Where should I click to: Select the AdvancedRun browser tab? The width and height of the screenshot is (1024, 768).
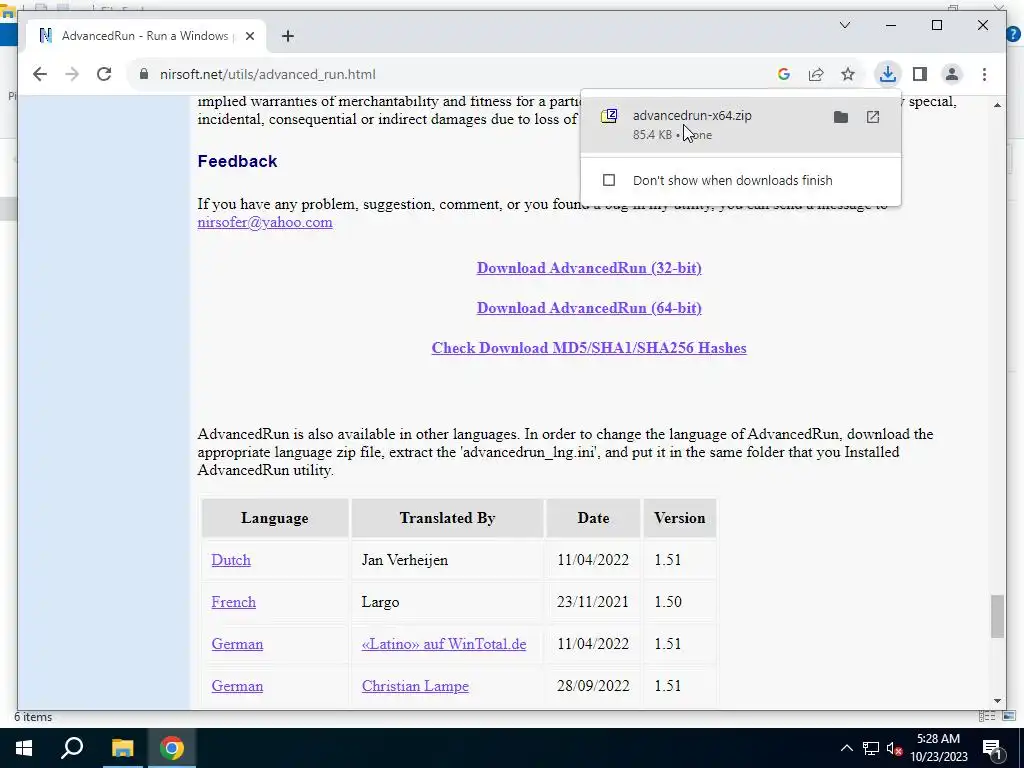tap(145, 36)
